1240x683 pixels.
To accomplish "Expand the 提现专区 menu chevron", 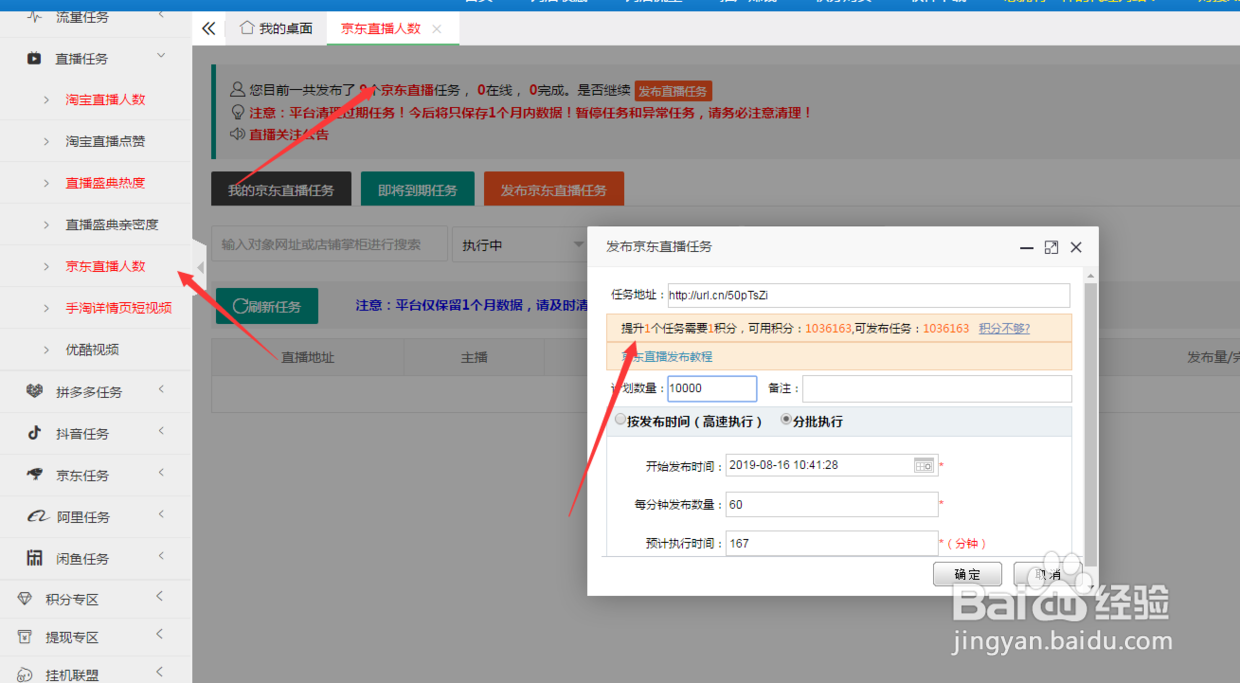I will [160, 635].
